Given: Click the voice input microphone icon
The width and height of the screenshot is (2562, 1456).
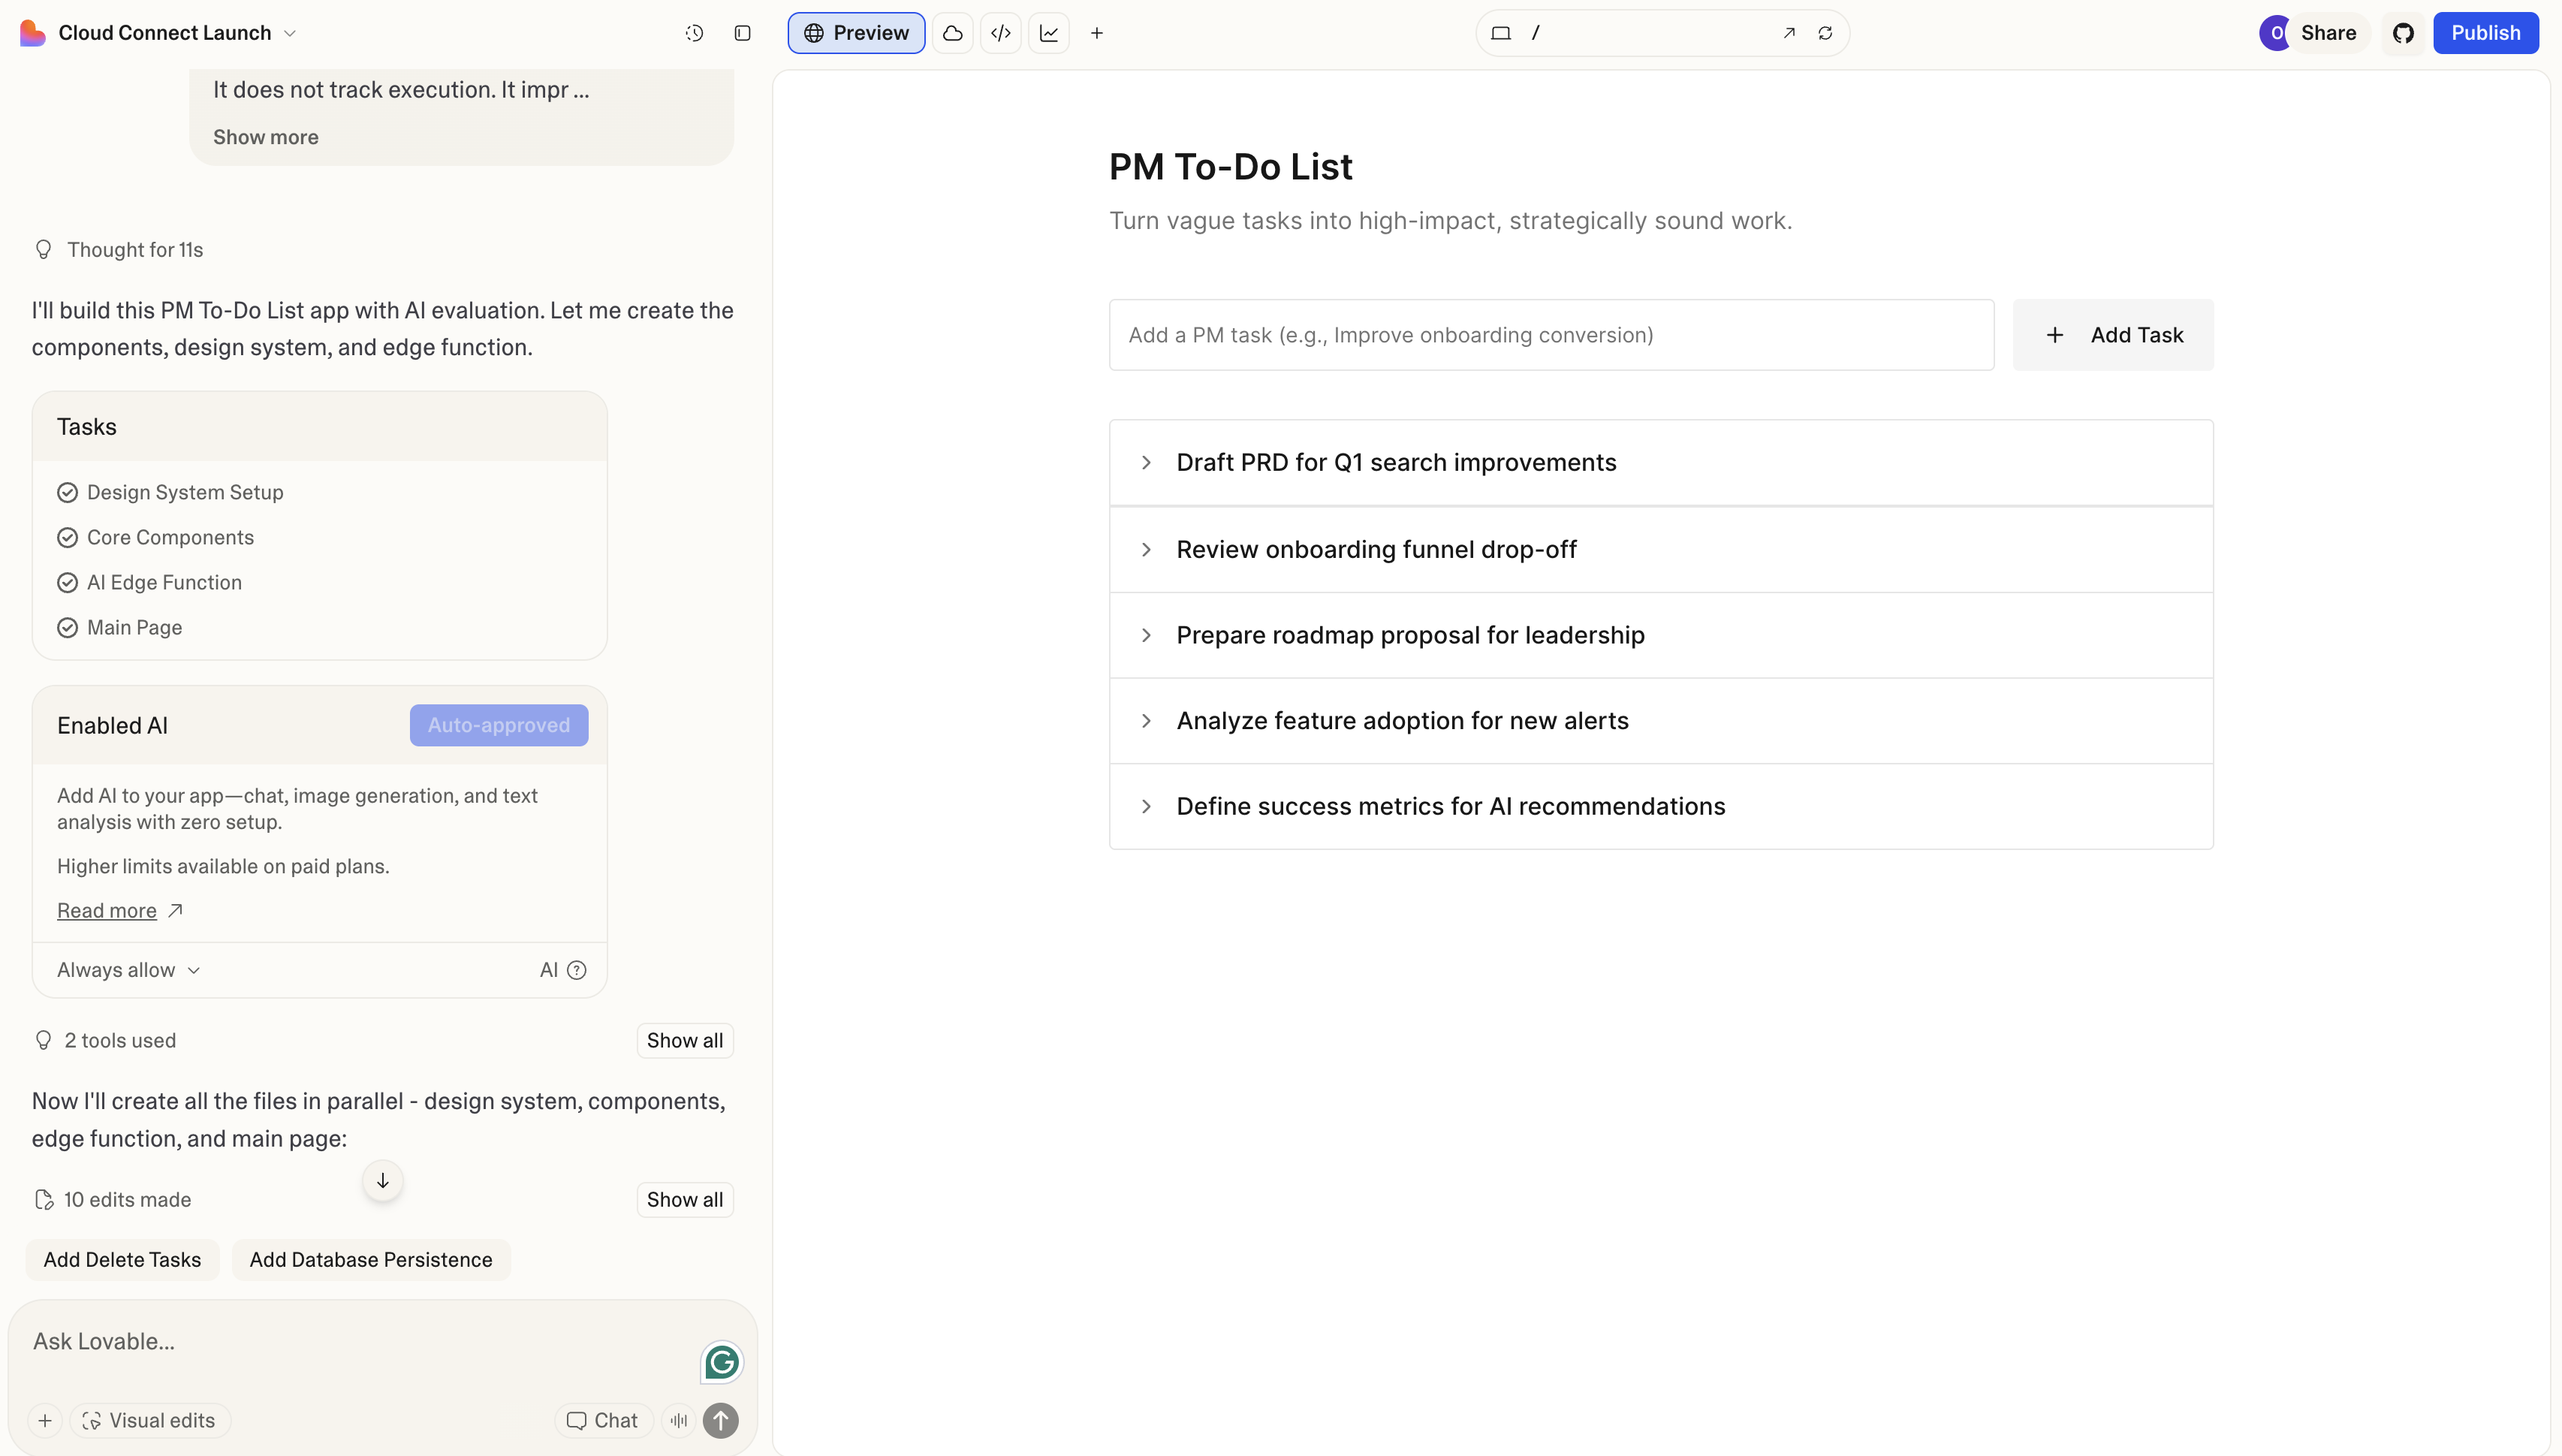Looking at the screenshot, I should click(679, 1420).
